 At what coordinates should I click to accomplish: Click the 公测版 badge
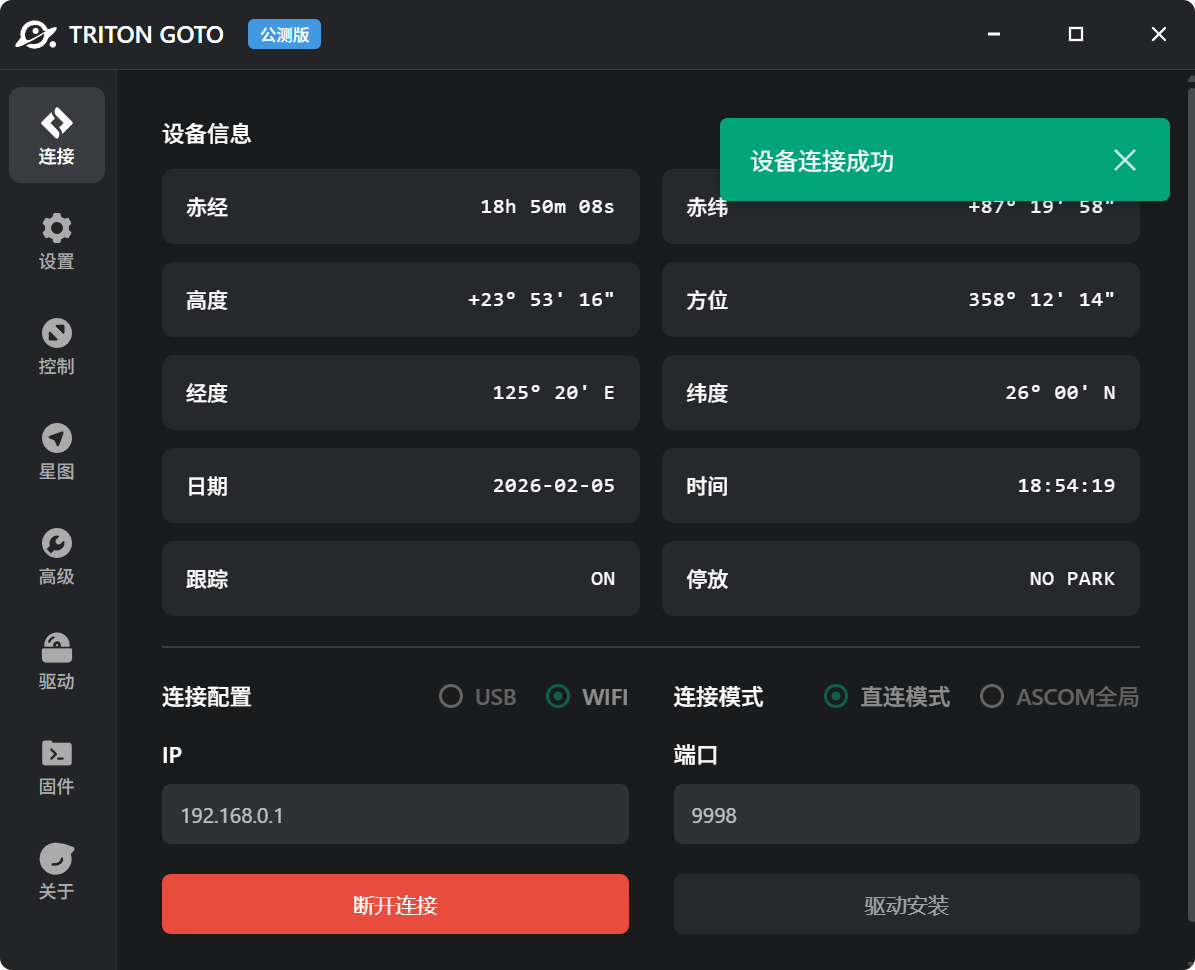click(284, 34)
